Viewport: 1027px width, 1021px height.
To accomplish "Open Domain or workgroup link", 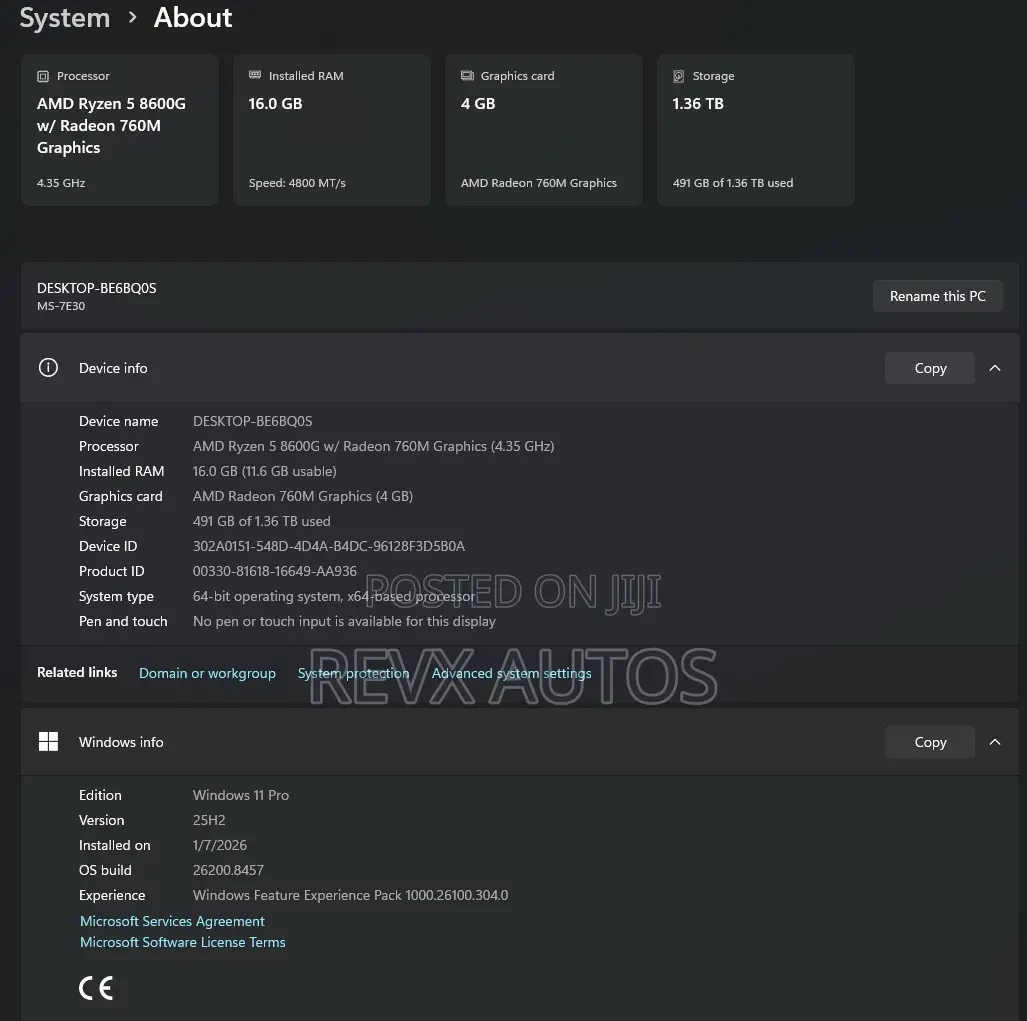I will coord(207,673).
